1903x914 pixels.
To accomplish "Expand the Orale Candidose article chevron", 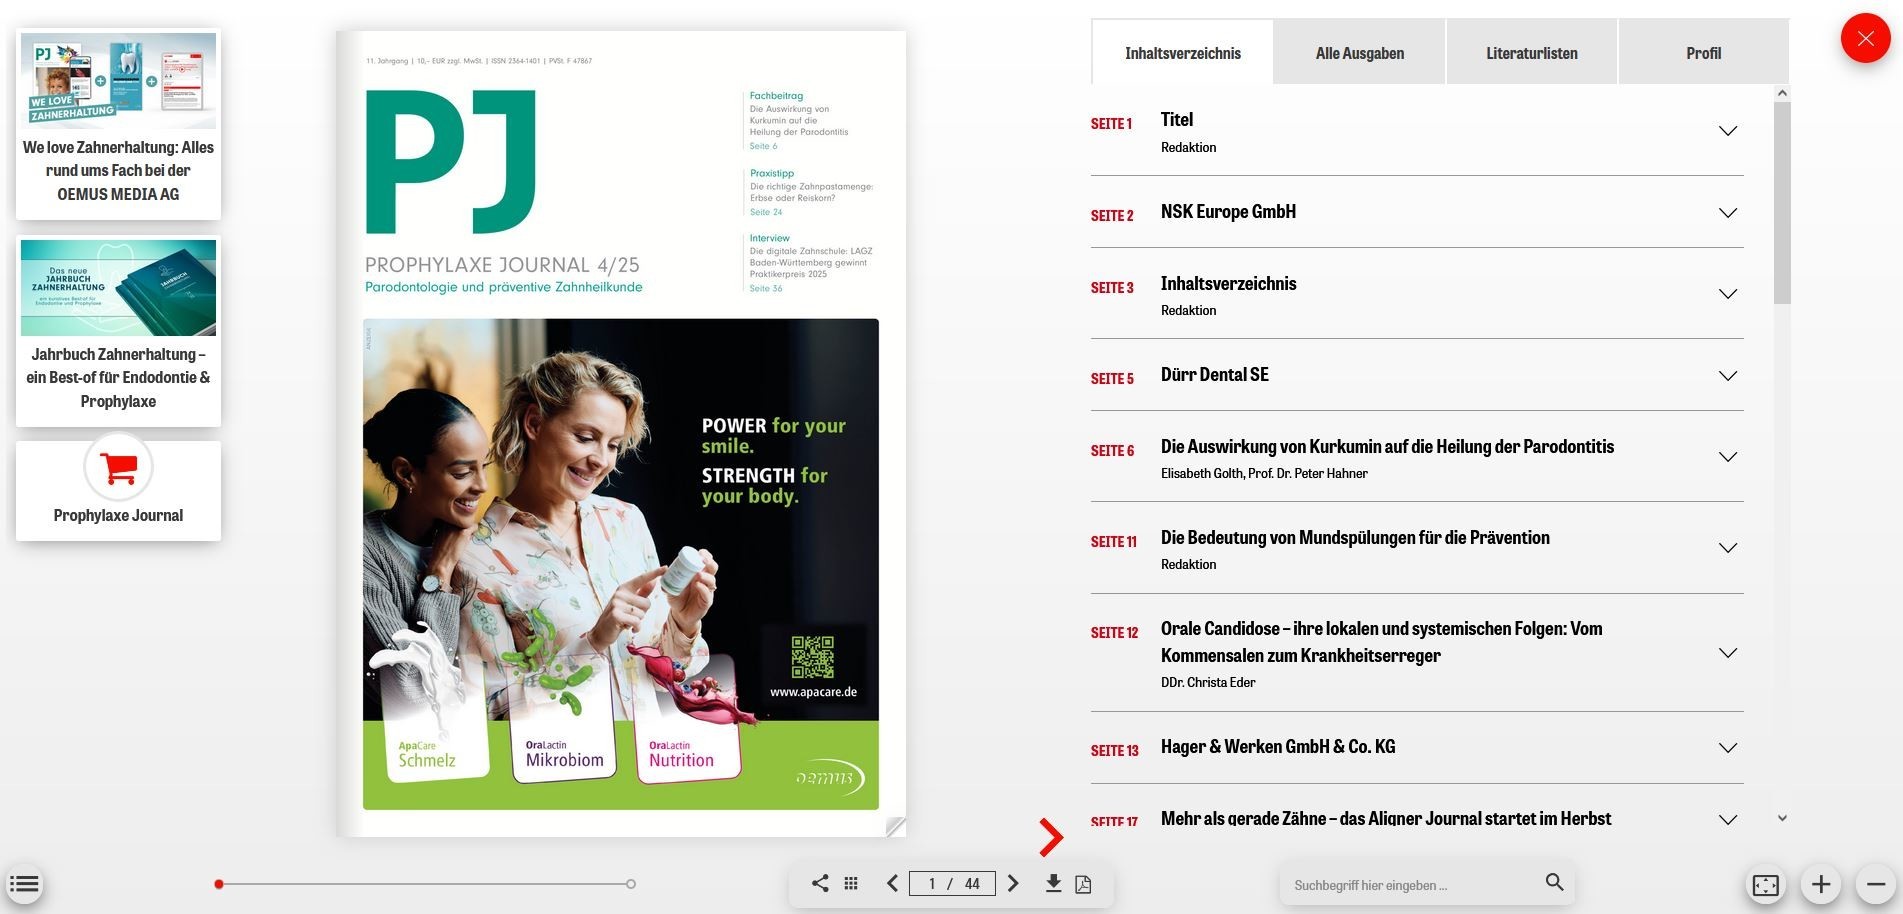I will (1727, 653).
